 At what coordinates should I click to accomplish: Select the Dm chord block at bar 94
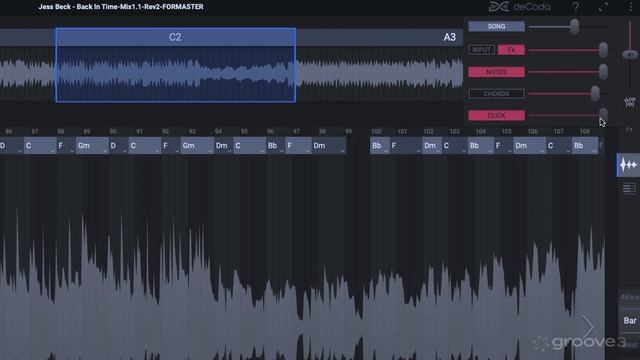(223, 146)
